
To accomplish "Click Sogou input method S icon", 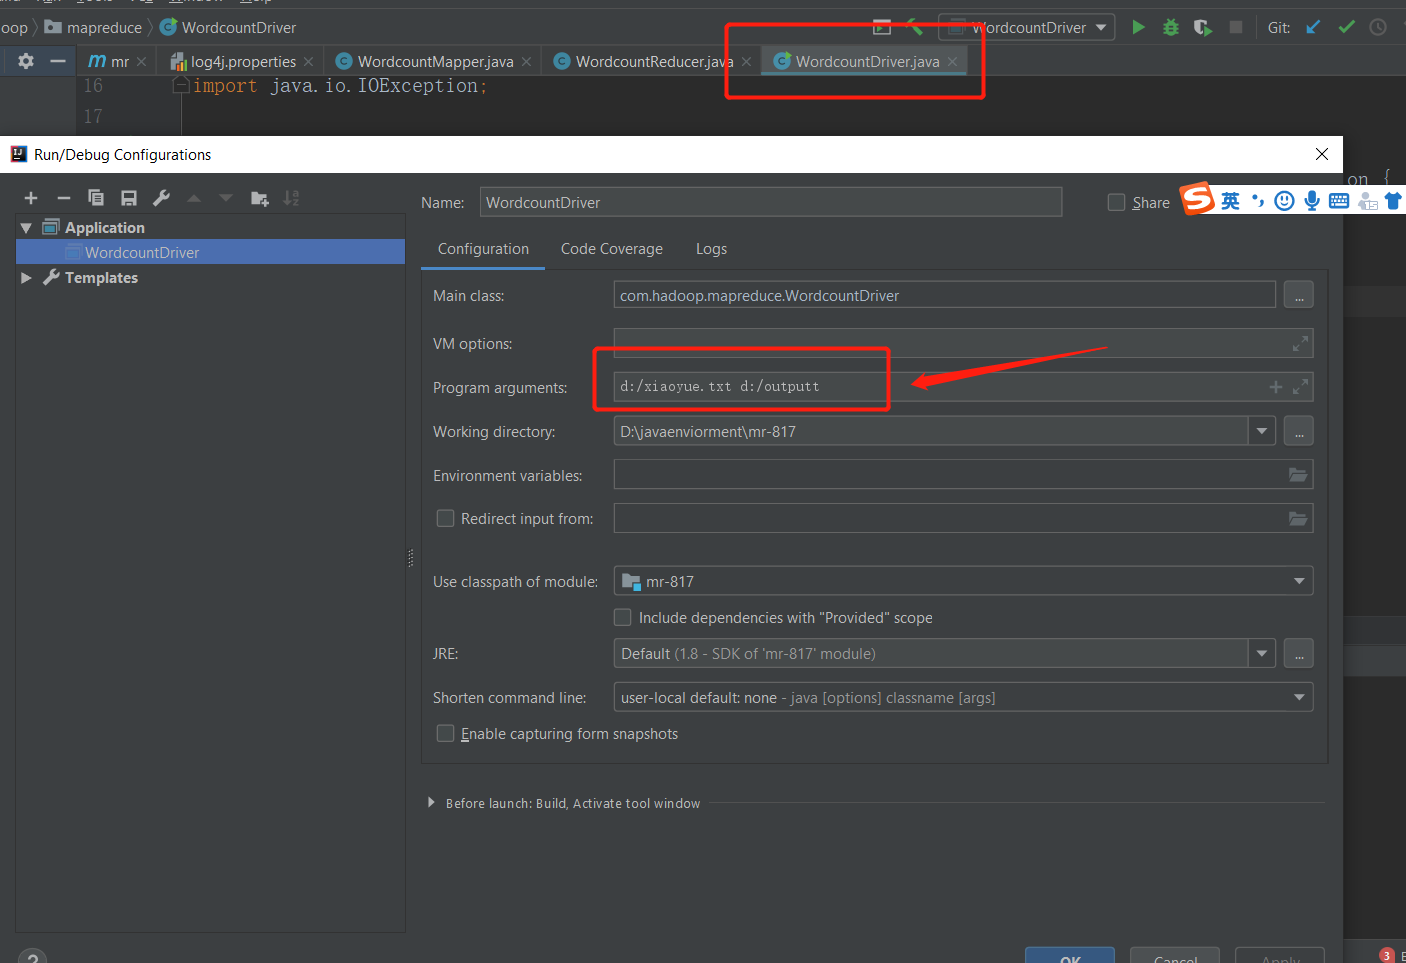I will (1197, 199).
